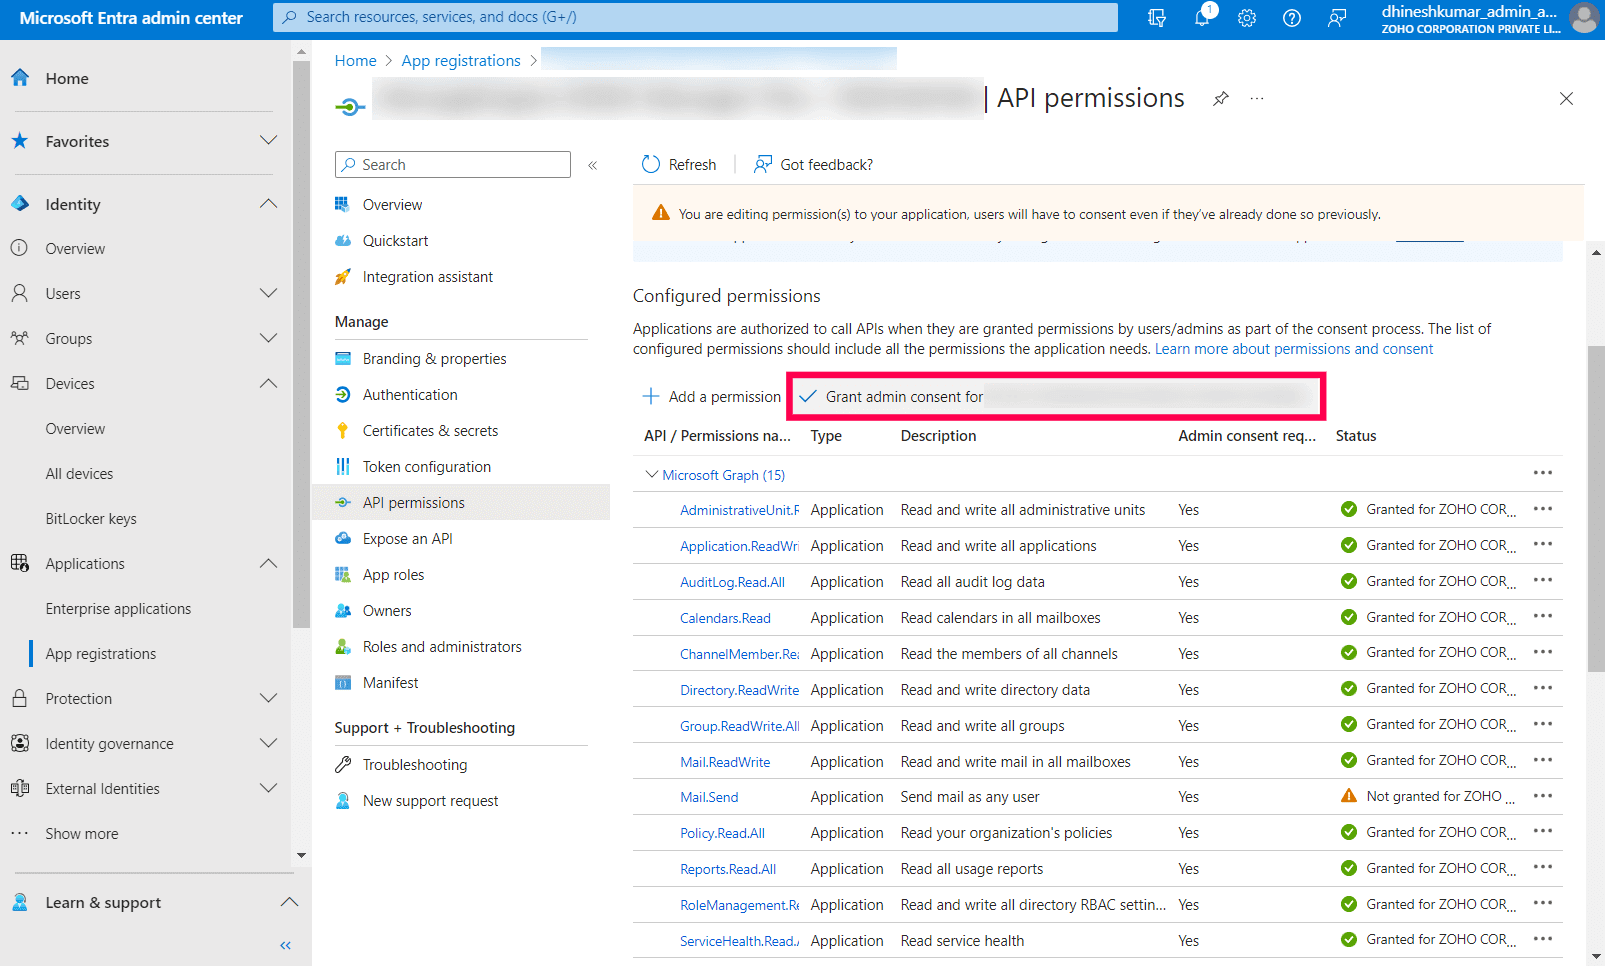Open user account avatar

coord(1584,18)
